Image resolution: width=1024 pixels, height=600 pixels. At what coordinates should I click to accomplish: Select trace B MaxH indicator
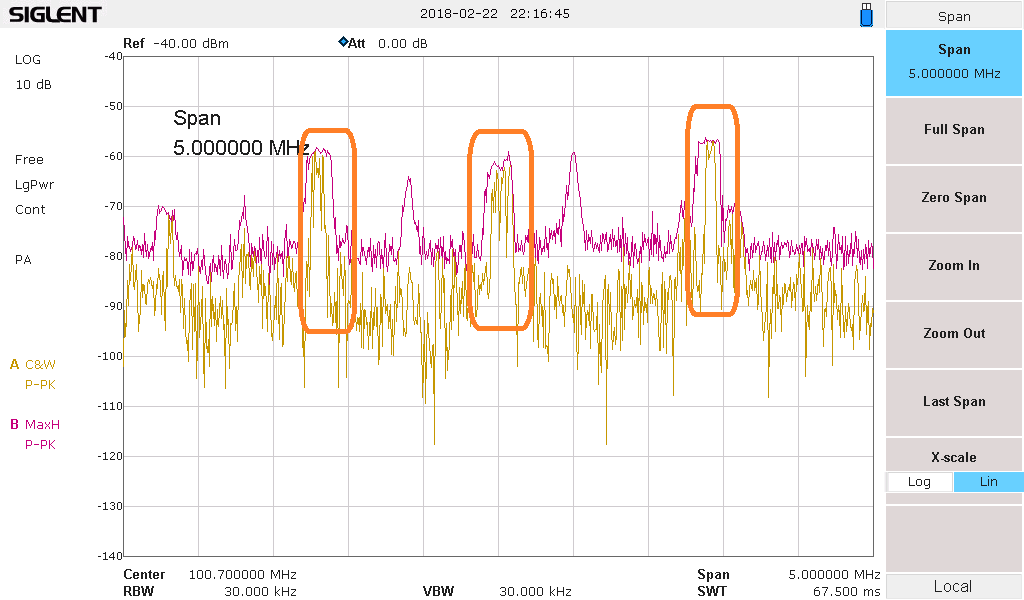pyautogui.click(x=35, y=424)
